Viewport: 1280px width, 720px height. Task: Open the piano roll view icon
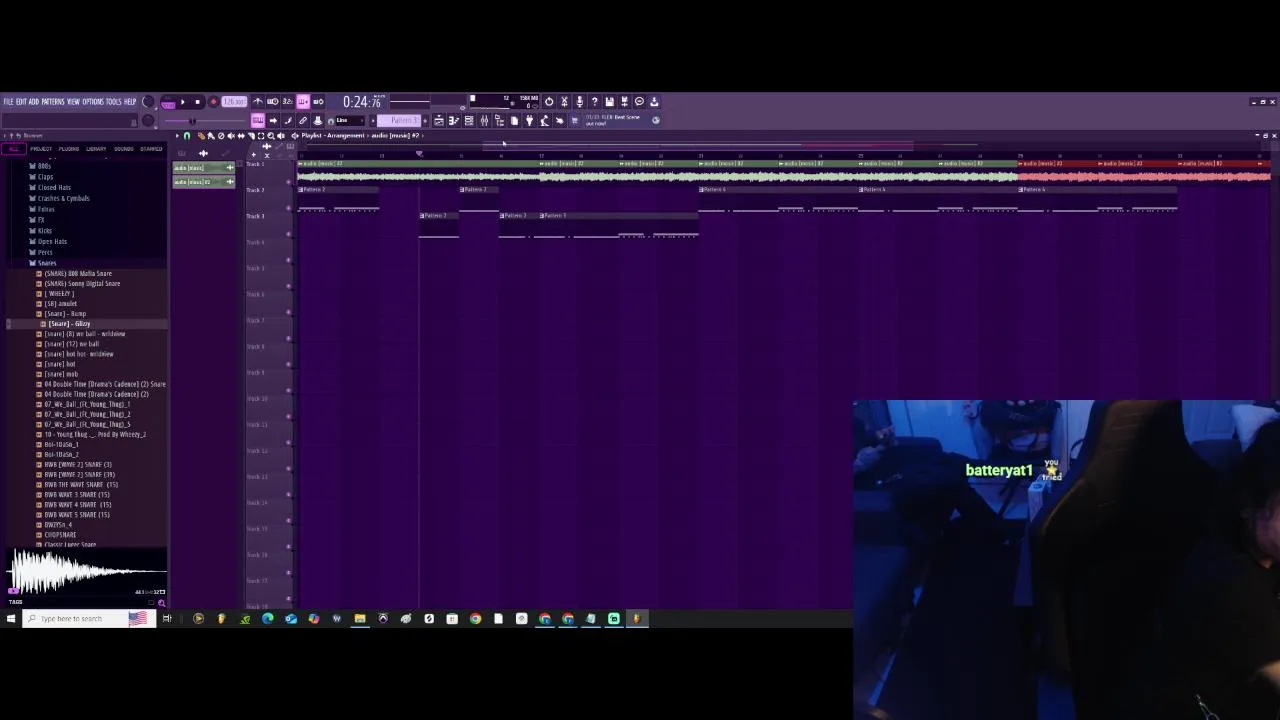pyautogui.click(x=453, y=120)
